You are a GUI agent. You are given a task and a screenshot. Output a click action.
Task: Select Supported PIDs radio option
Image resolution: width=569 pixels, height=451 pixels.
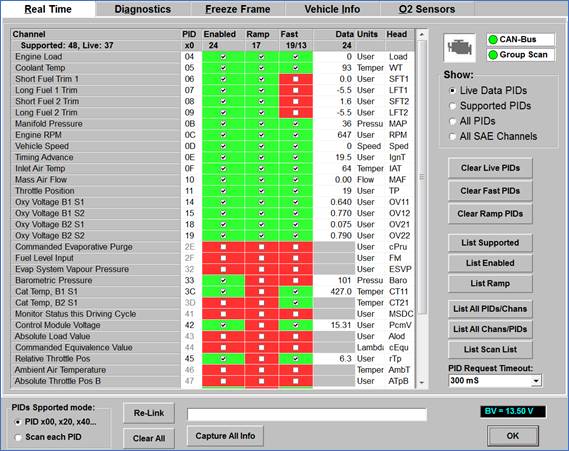(453, 106)
